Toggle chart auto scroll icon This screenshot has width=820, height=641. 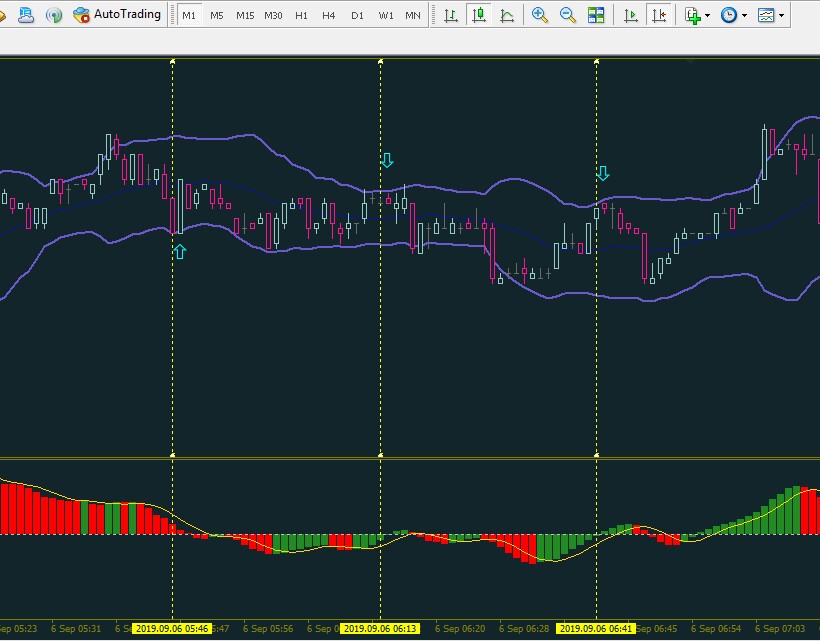tap(631, 15)
